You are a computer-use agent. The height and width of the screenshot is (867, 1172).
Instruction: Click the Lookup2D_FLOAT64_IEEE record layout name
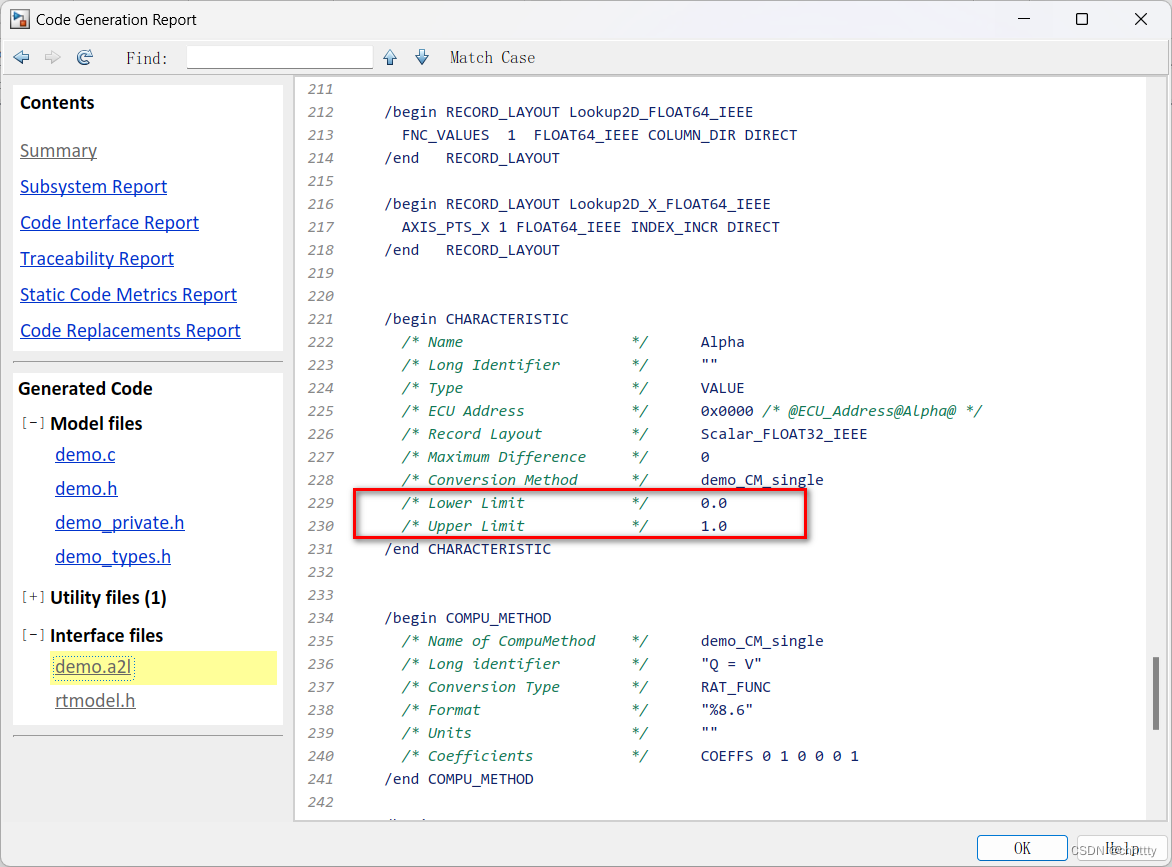pos(661,112)
